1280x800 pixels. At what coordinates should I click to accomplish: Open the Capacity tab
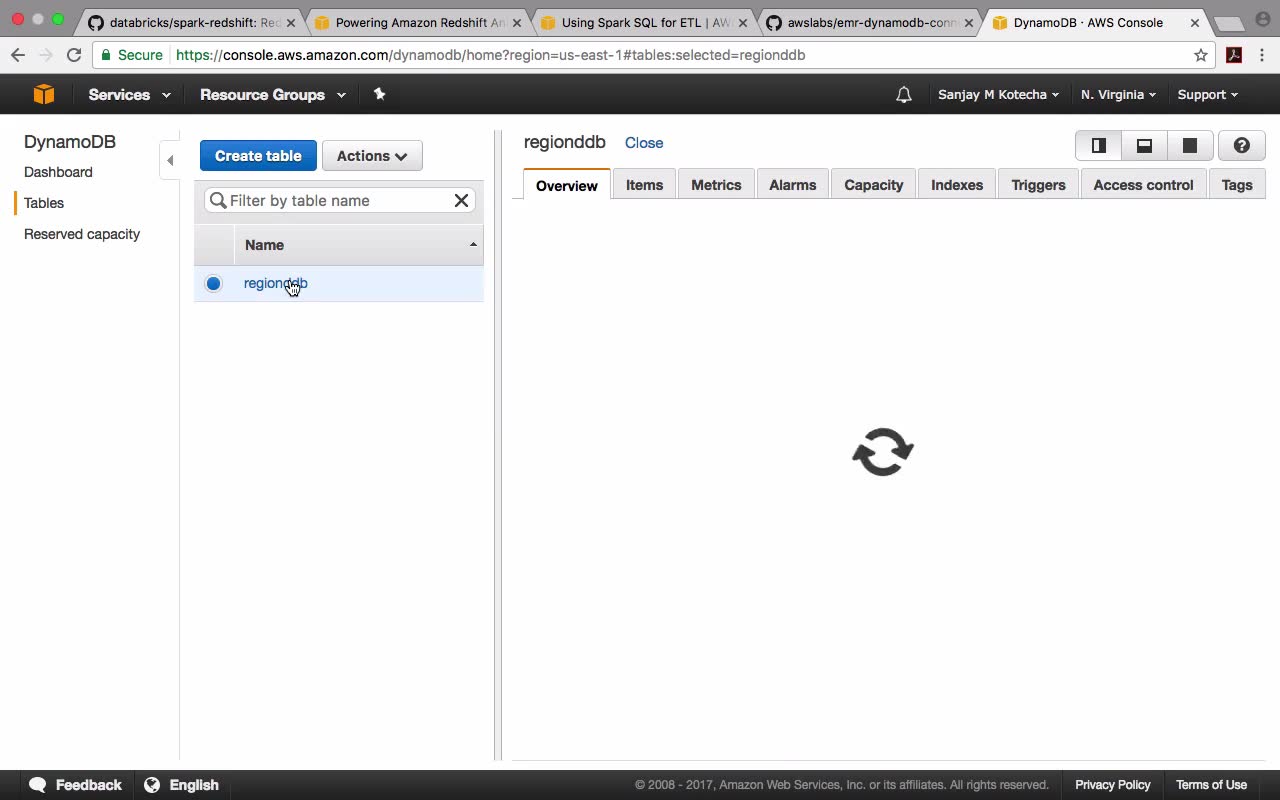[874, 185]
